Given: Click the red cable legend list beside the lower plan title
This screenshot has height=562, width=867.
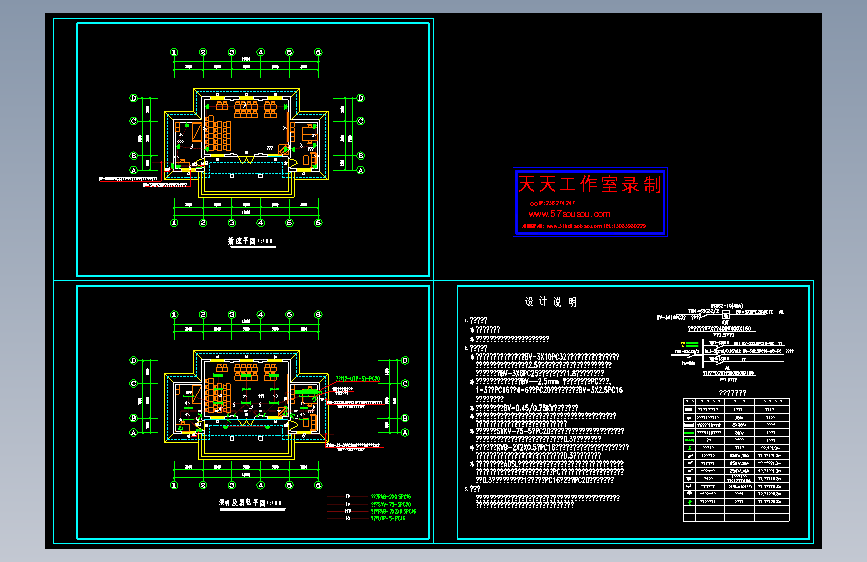Looking at the screenshot, I should click(x=372, y=507).
